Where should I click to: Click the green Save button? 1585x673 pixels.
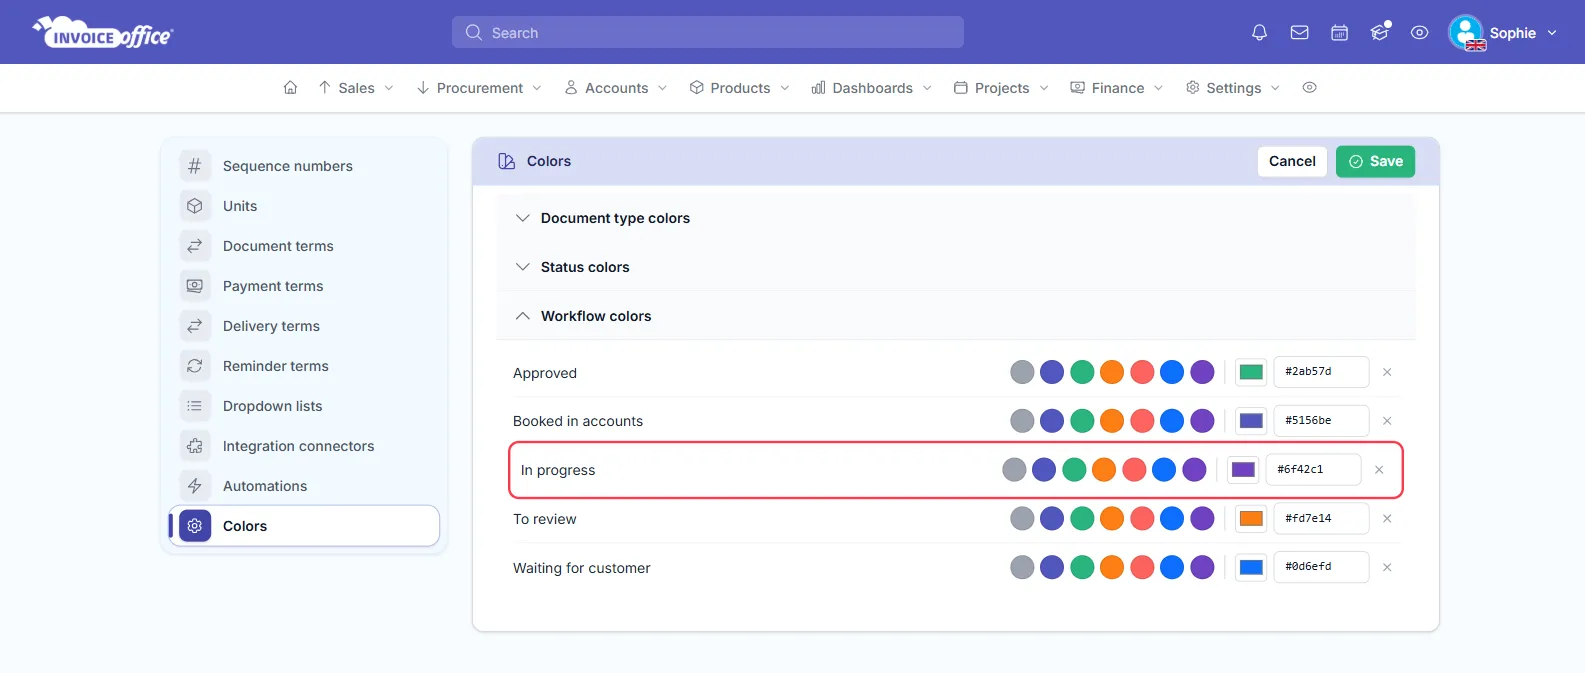click(x=1375, y=161)
